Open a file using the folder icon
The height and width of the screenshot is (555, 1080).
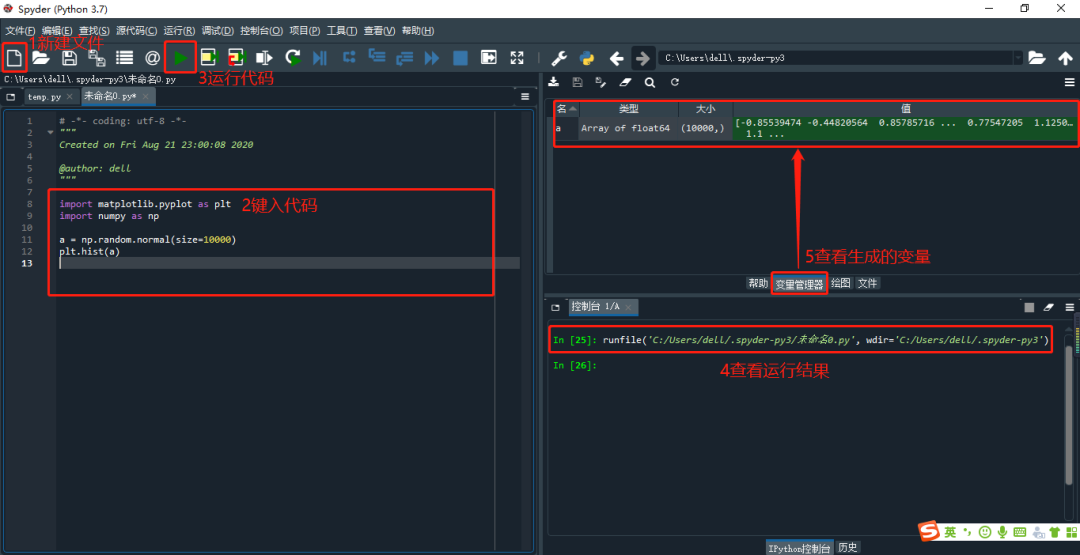(x=41, y=59)
